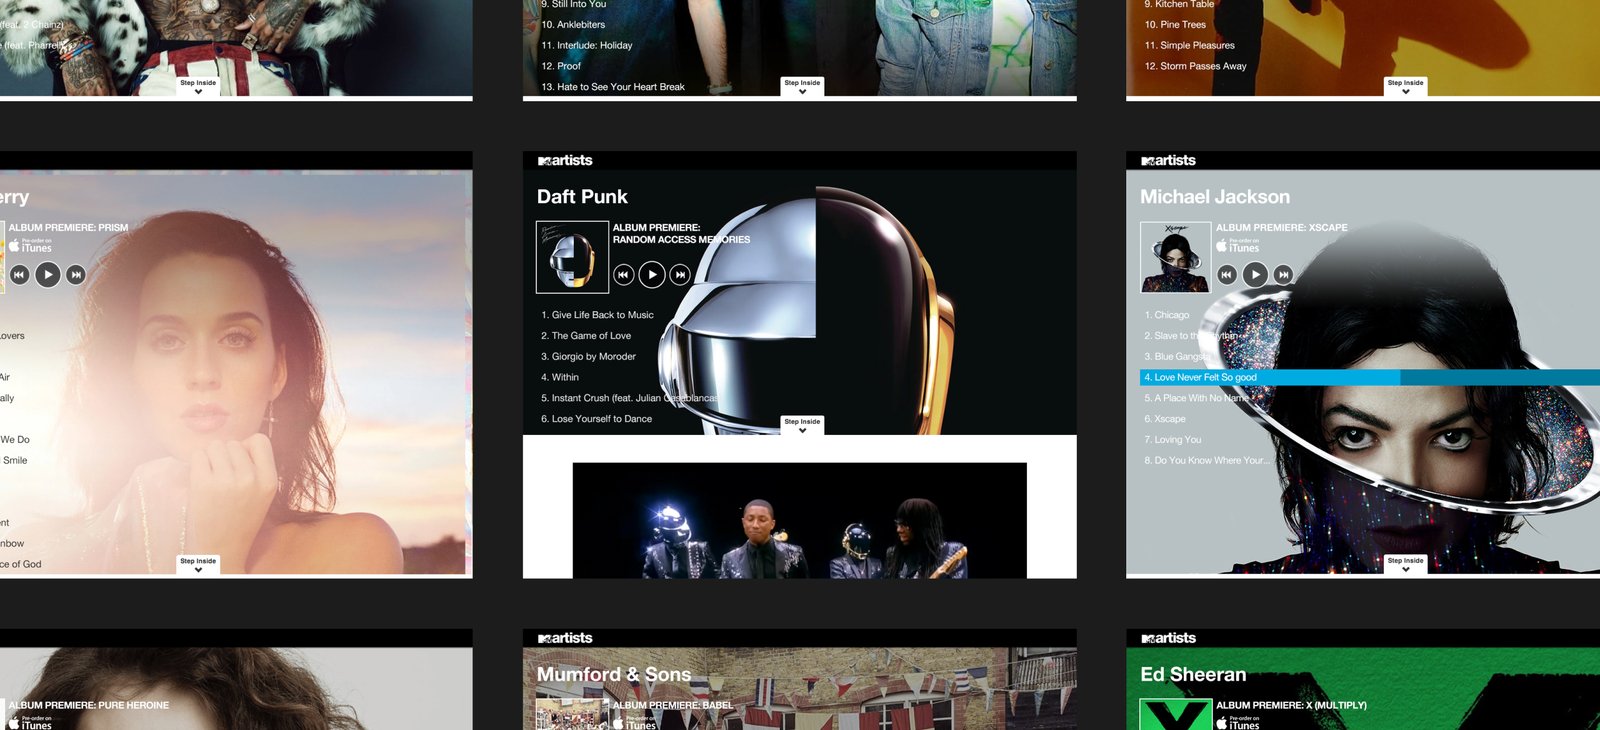Open the Daft Punk video preview
This screenshot has width=1600, height=730.
pos(800,521)
